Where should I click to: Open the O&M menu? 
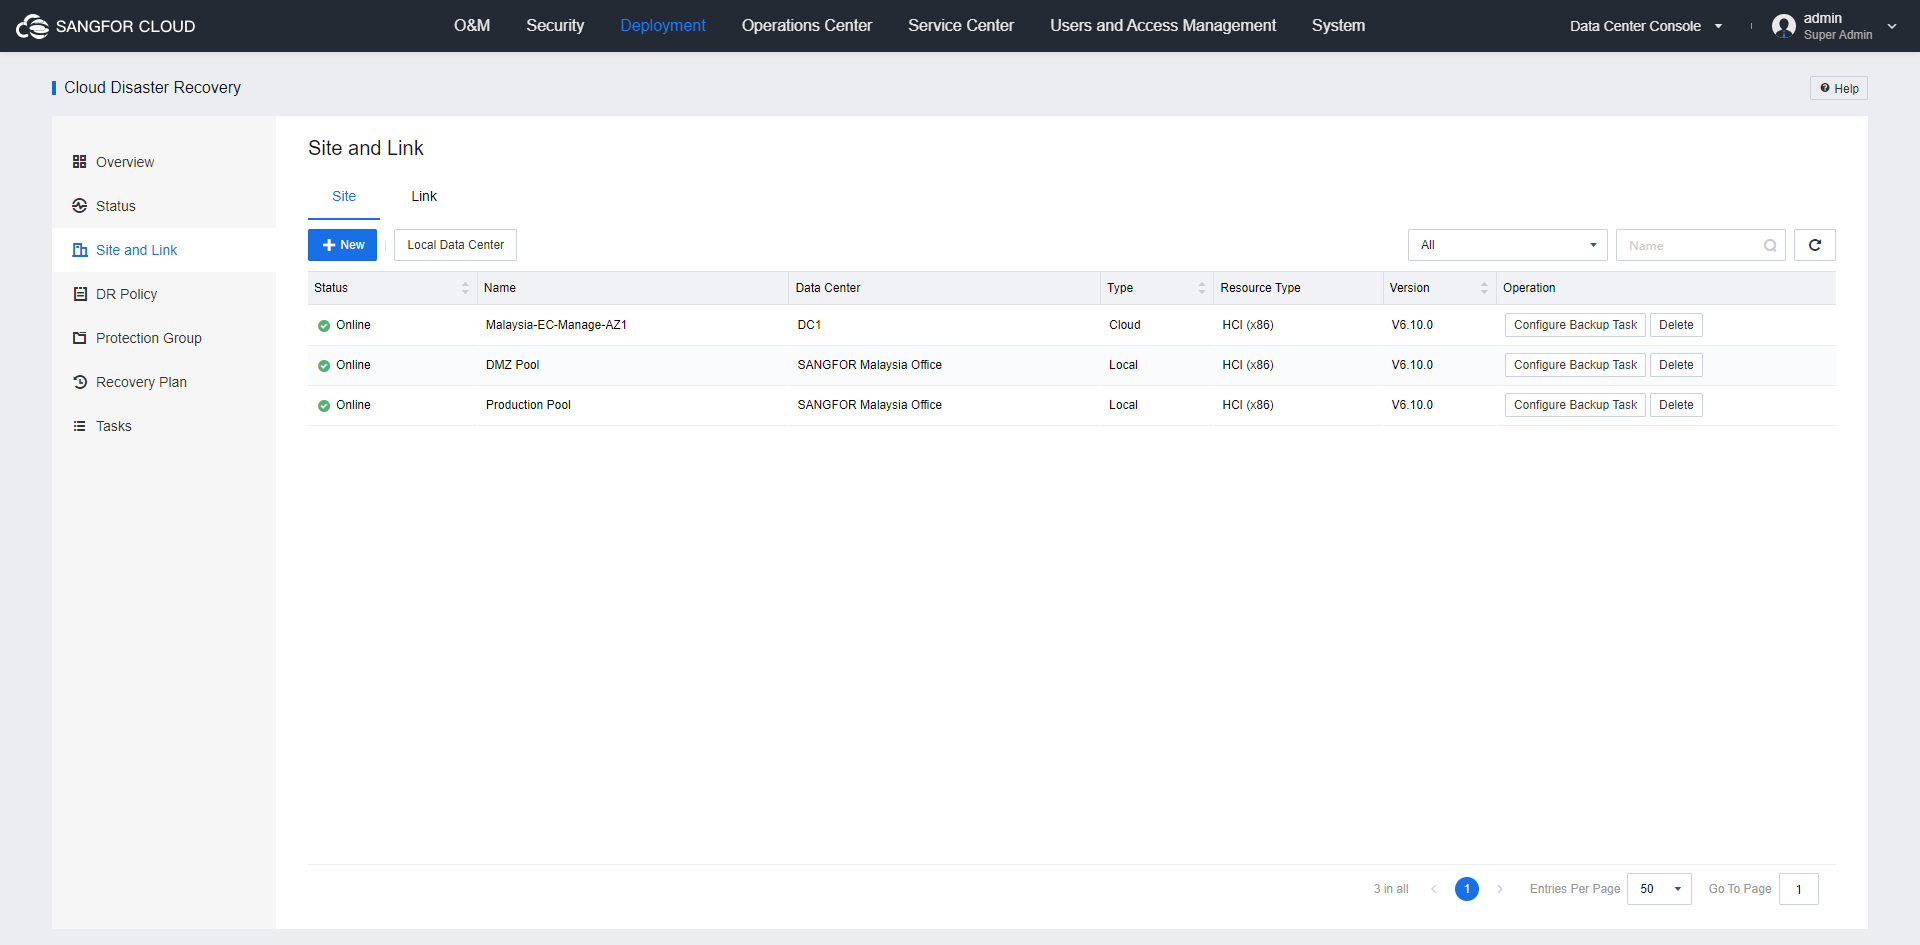click(472, 26)
